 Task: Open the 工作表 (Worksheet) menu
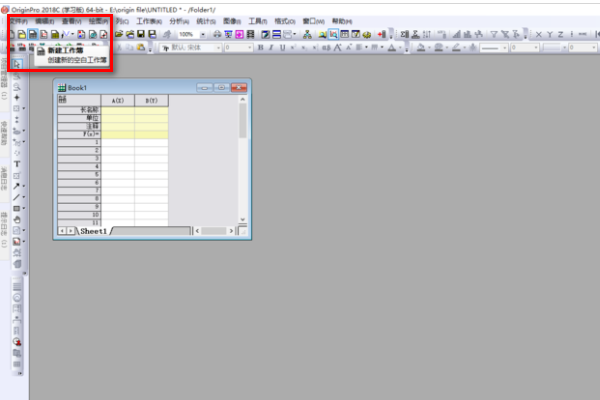[149, 21]
